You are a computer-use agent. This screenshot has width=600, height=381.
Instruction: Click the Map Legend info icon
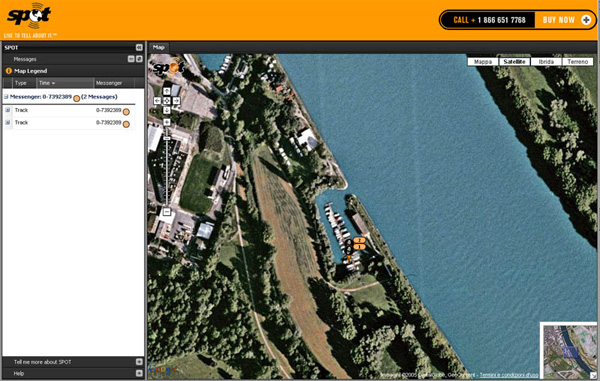click(x=8, y=71)
